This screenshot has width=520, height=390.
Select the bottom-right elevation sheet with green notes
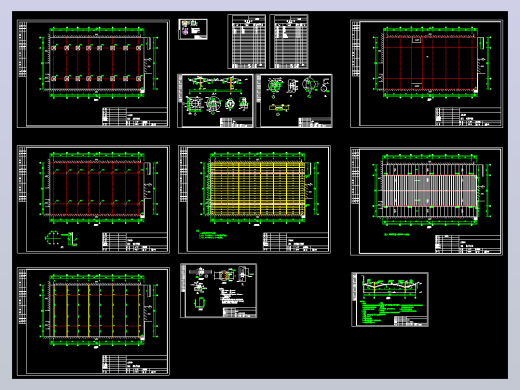coord(390,299)
